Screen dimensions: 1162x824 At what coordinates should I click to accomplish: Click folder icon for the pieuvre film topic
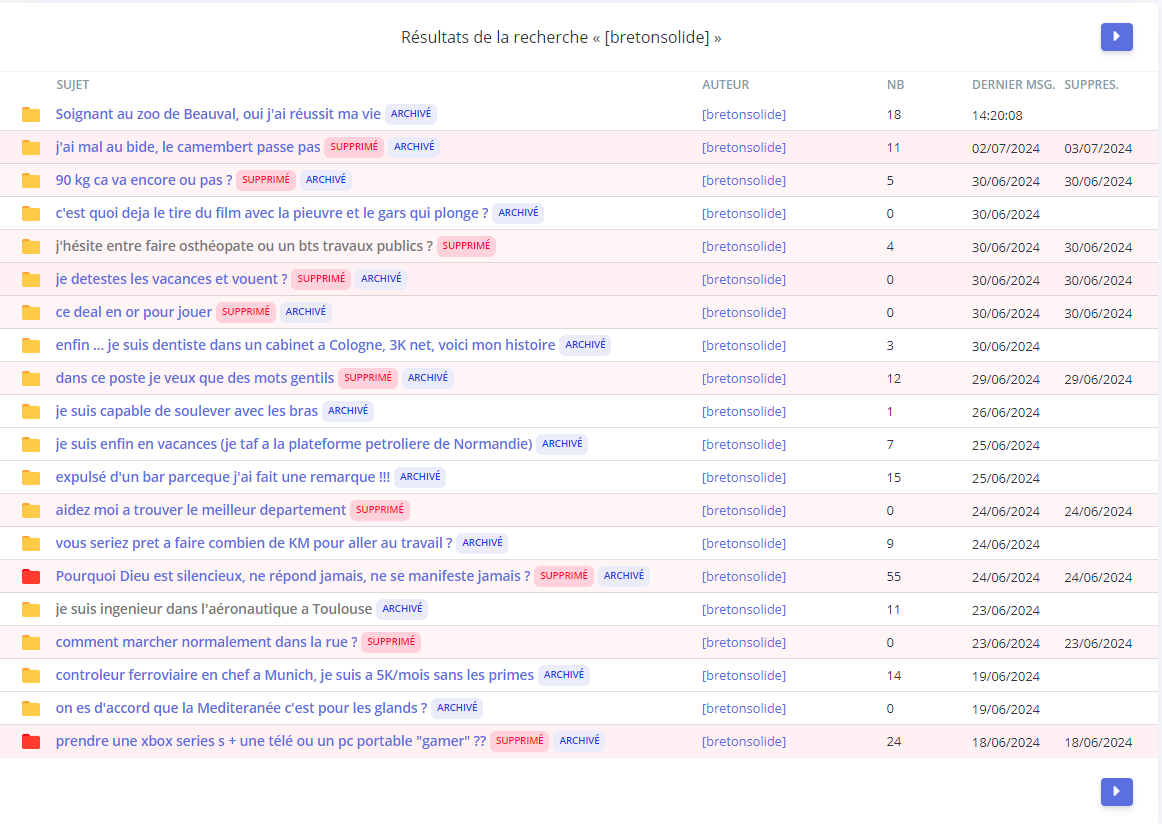31,213
